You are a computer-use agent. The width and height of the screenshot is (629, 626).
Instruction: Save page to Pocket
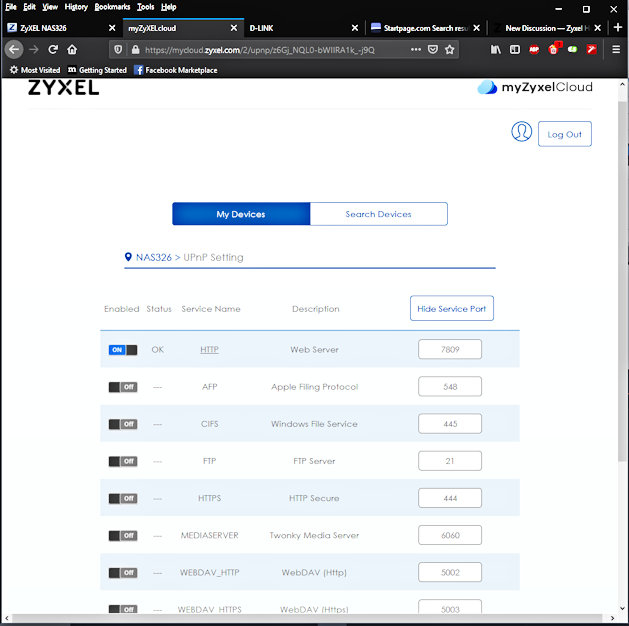click(433, 49)
